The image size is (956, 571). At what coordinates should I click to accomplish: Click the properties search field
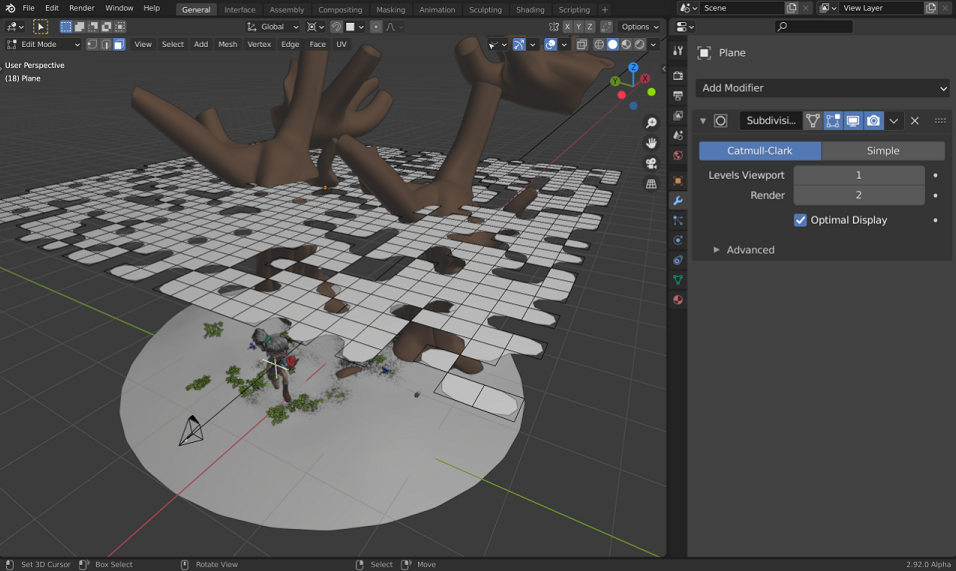tap(813, 26)
